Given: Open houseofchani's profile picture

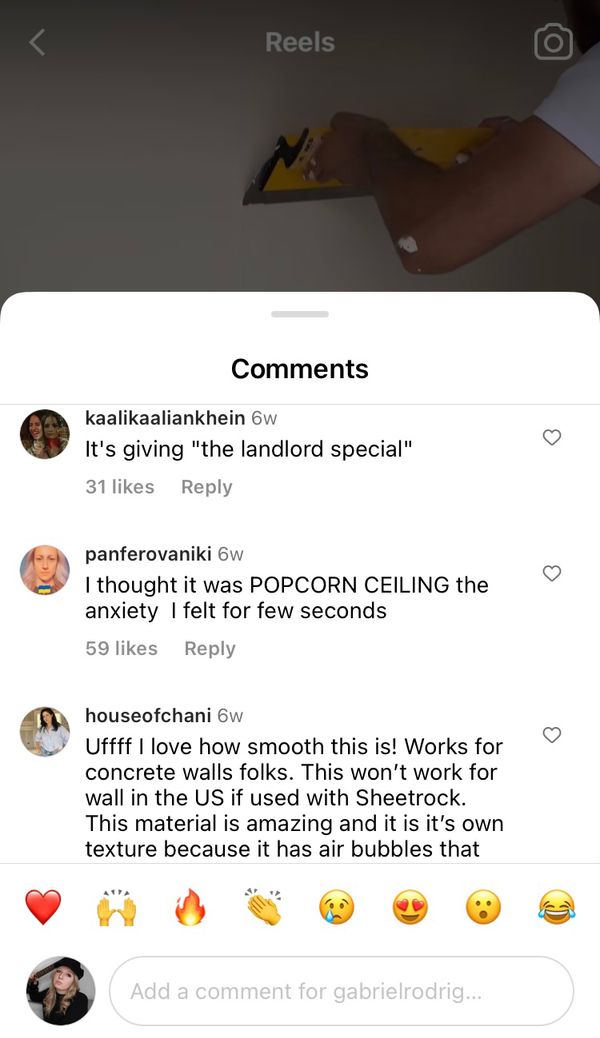Looking at the screenshot, I should (45, 731).
